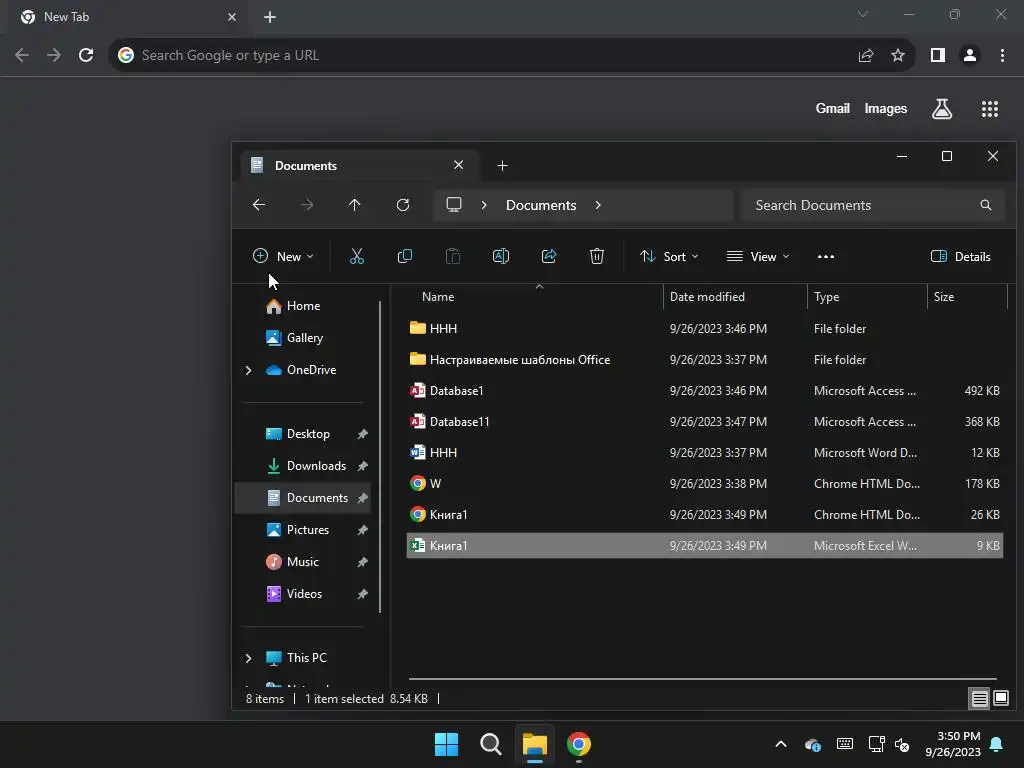Select the Настраиваемые шаблоны Office folder

pyautogui.click(x=705, y=360)
